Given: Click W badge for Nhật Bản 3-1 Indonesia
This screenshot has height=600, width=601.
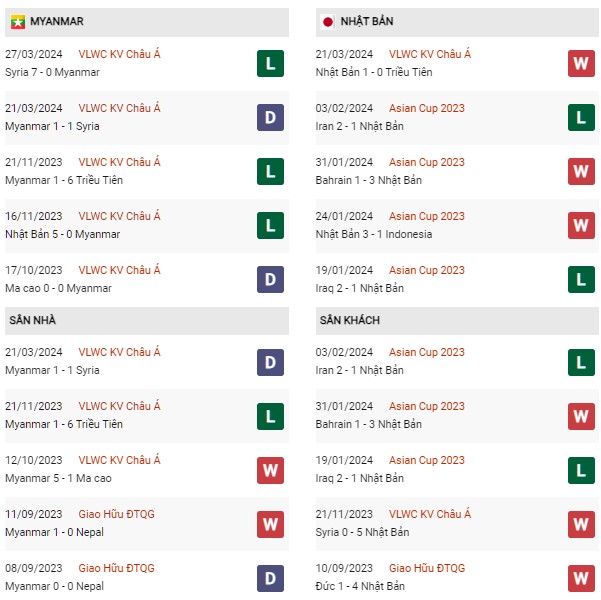Looking at the screenshot, I should [x=581, y=226].
